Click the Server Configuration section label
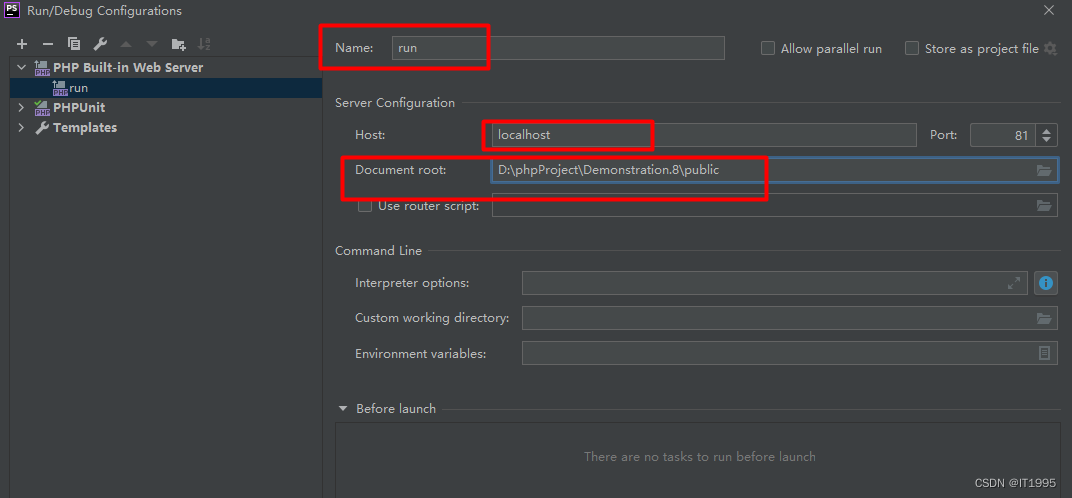 (x=394, y=103)
